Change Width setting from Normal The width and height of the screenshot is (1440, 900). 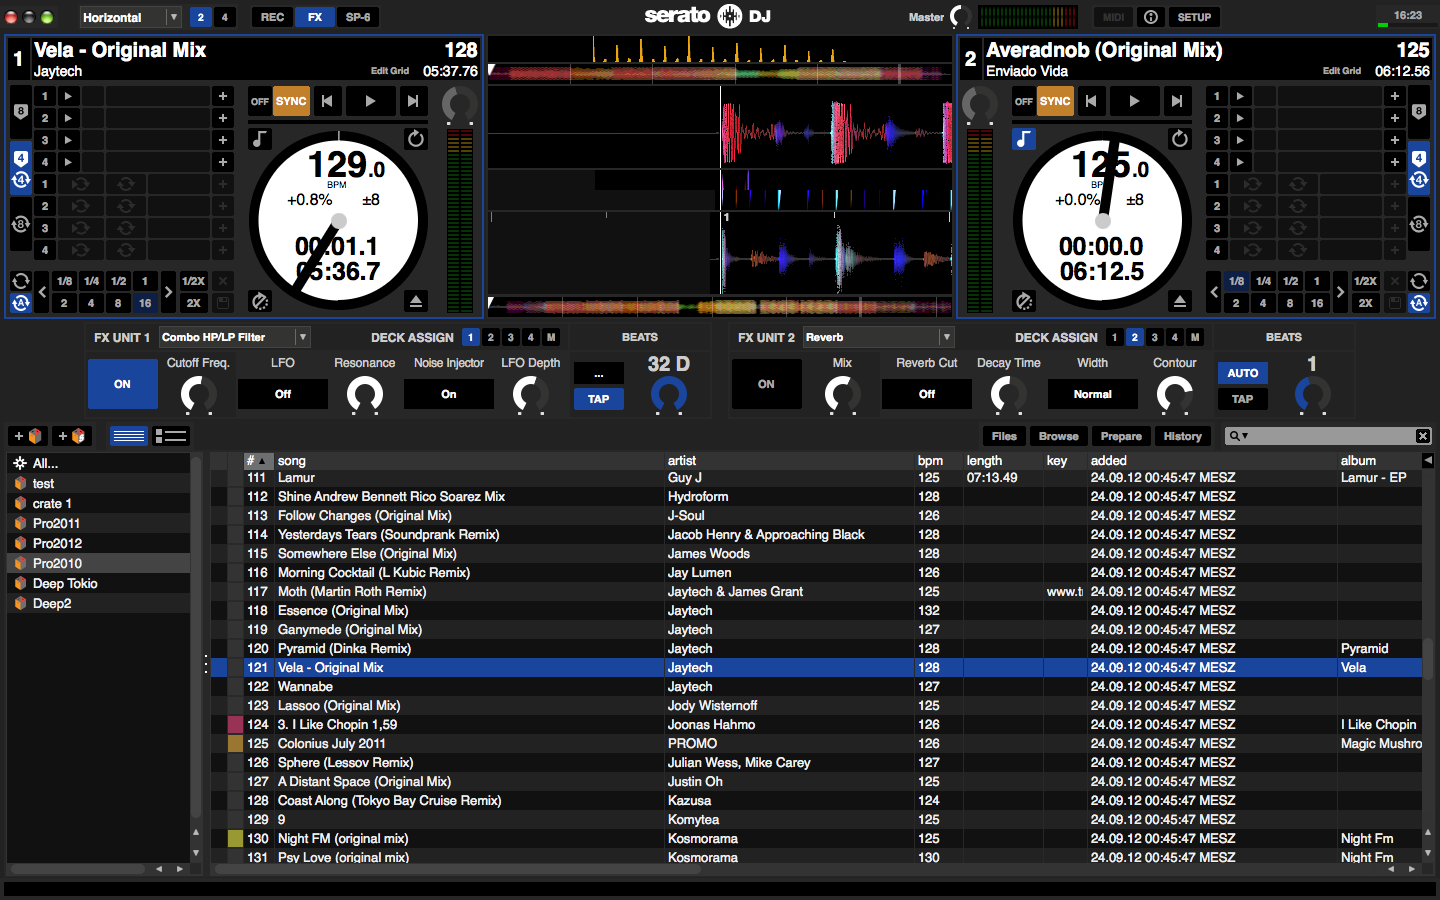click(1093, 394)
